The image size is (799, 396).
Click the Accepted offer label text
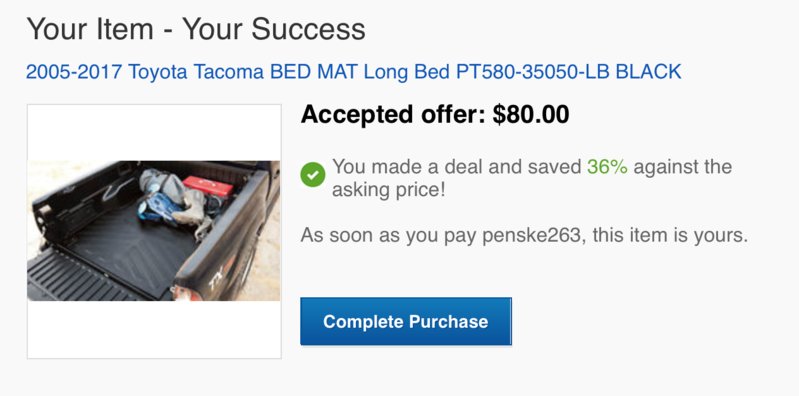[393, 114]
